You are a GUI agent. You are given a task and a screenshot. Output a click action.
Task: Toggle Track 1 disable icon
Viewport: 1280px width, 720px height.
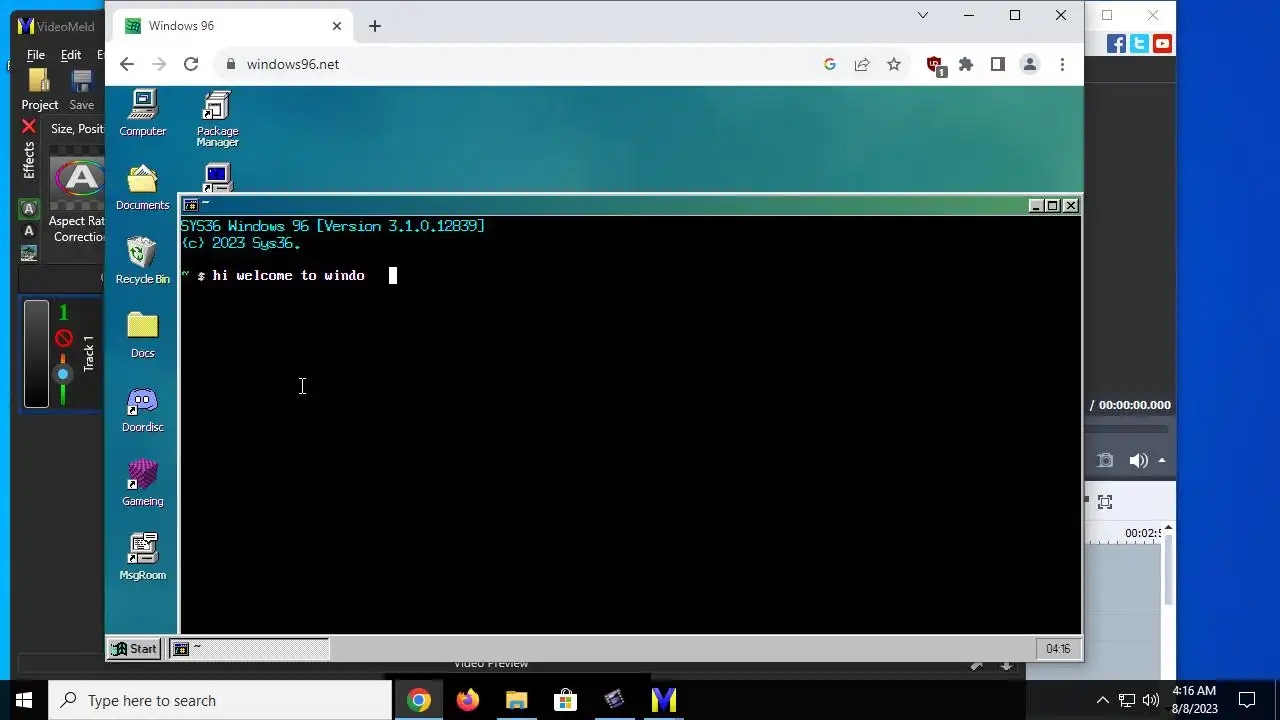pyautogui.click(x=63, y=338)
